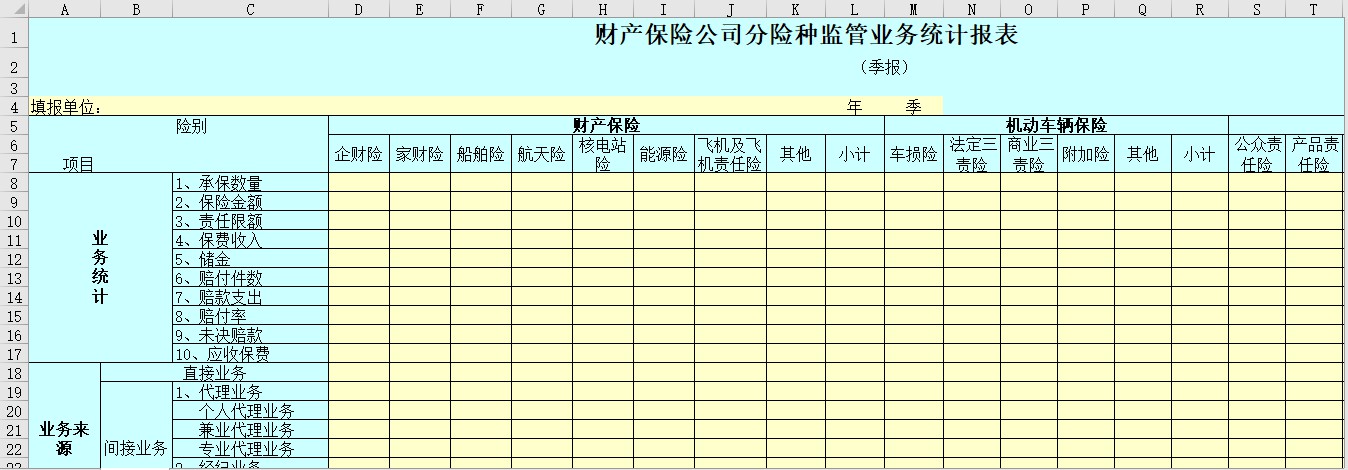Select row 17 header

point(14,354)
